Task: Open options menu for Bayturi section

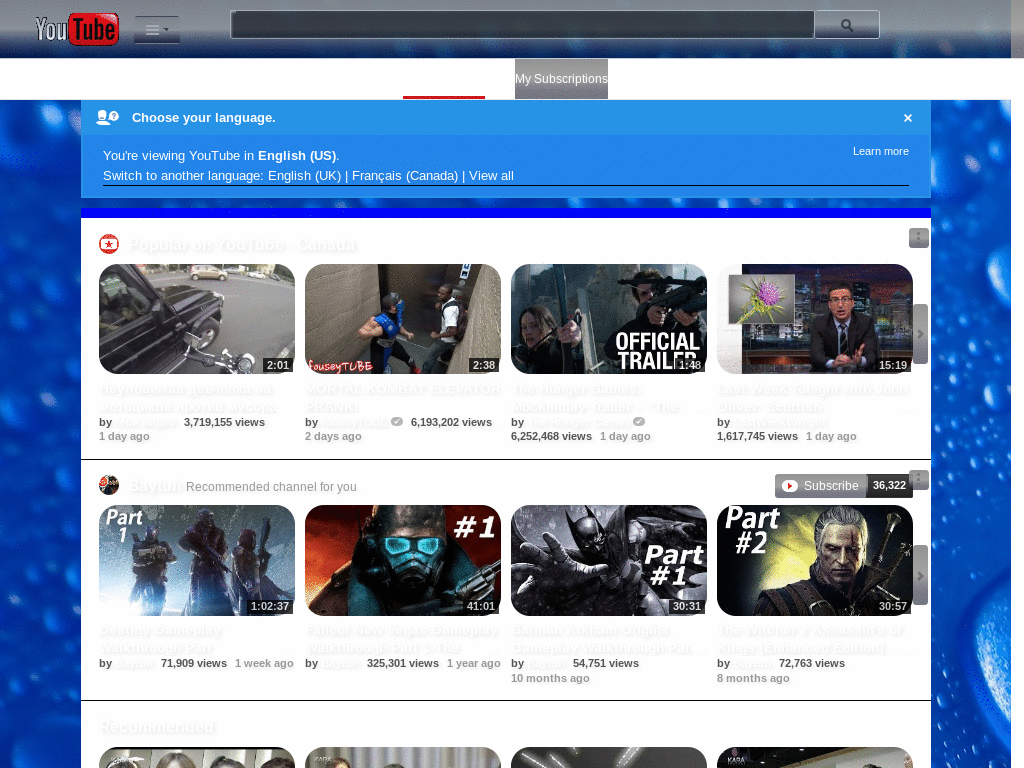Action: point(919,479)
